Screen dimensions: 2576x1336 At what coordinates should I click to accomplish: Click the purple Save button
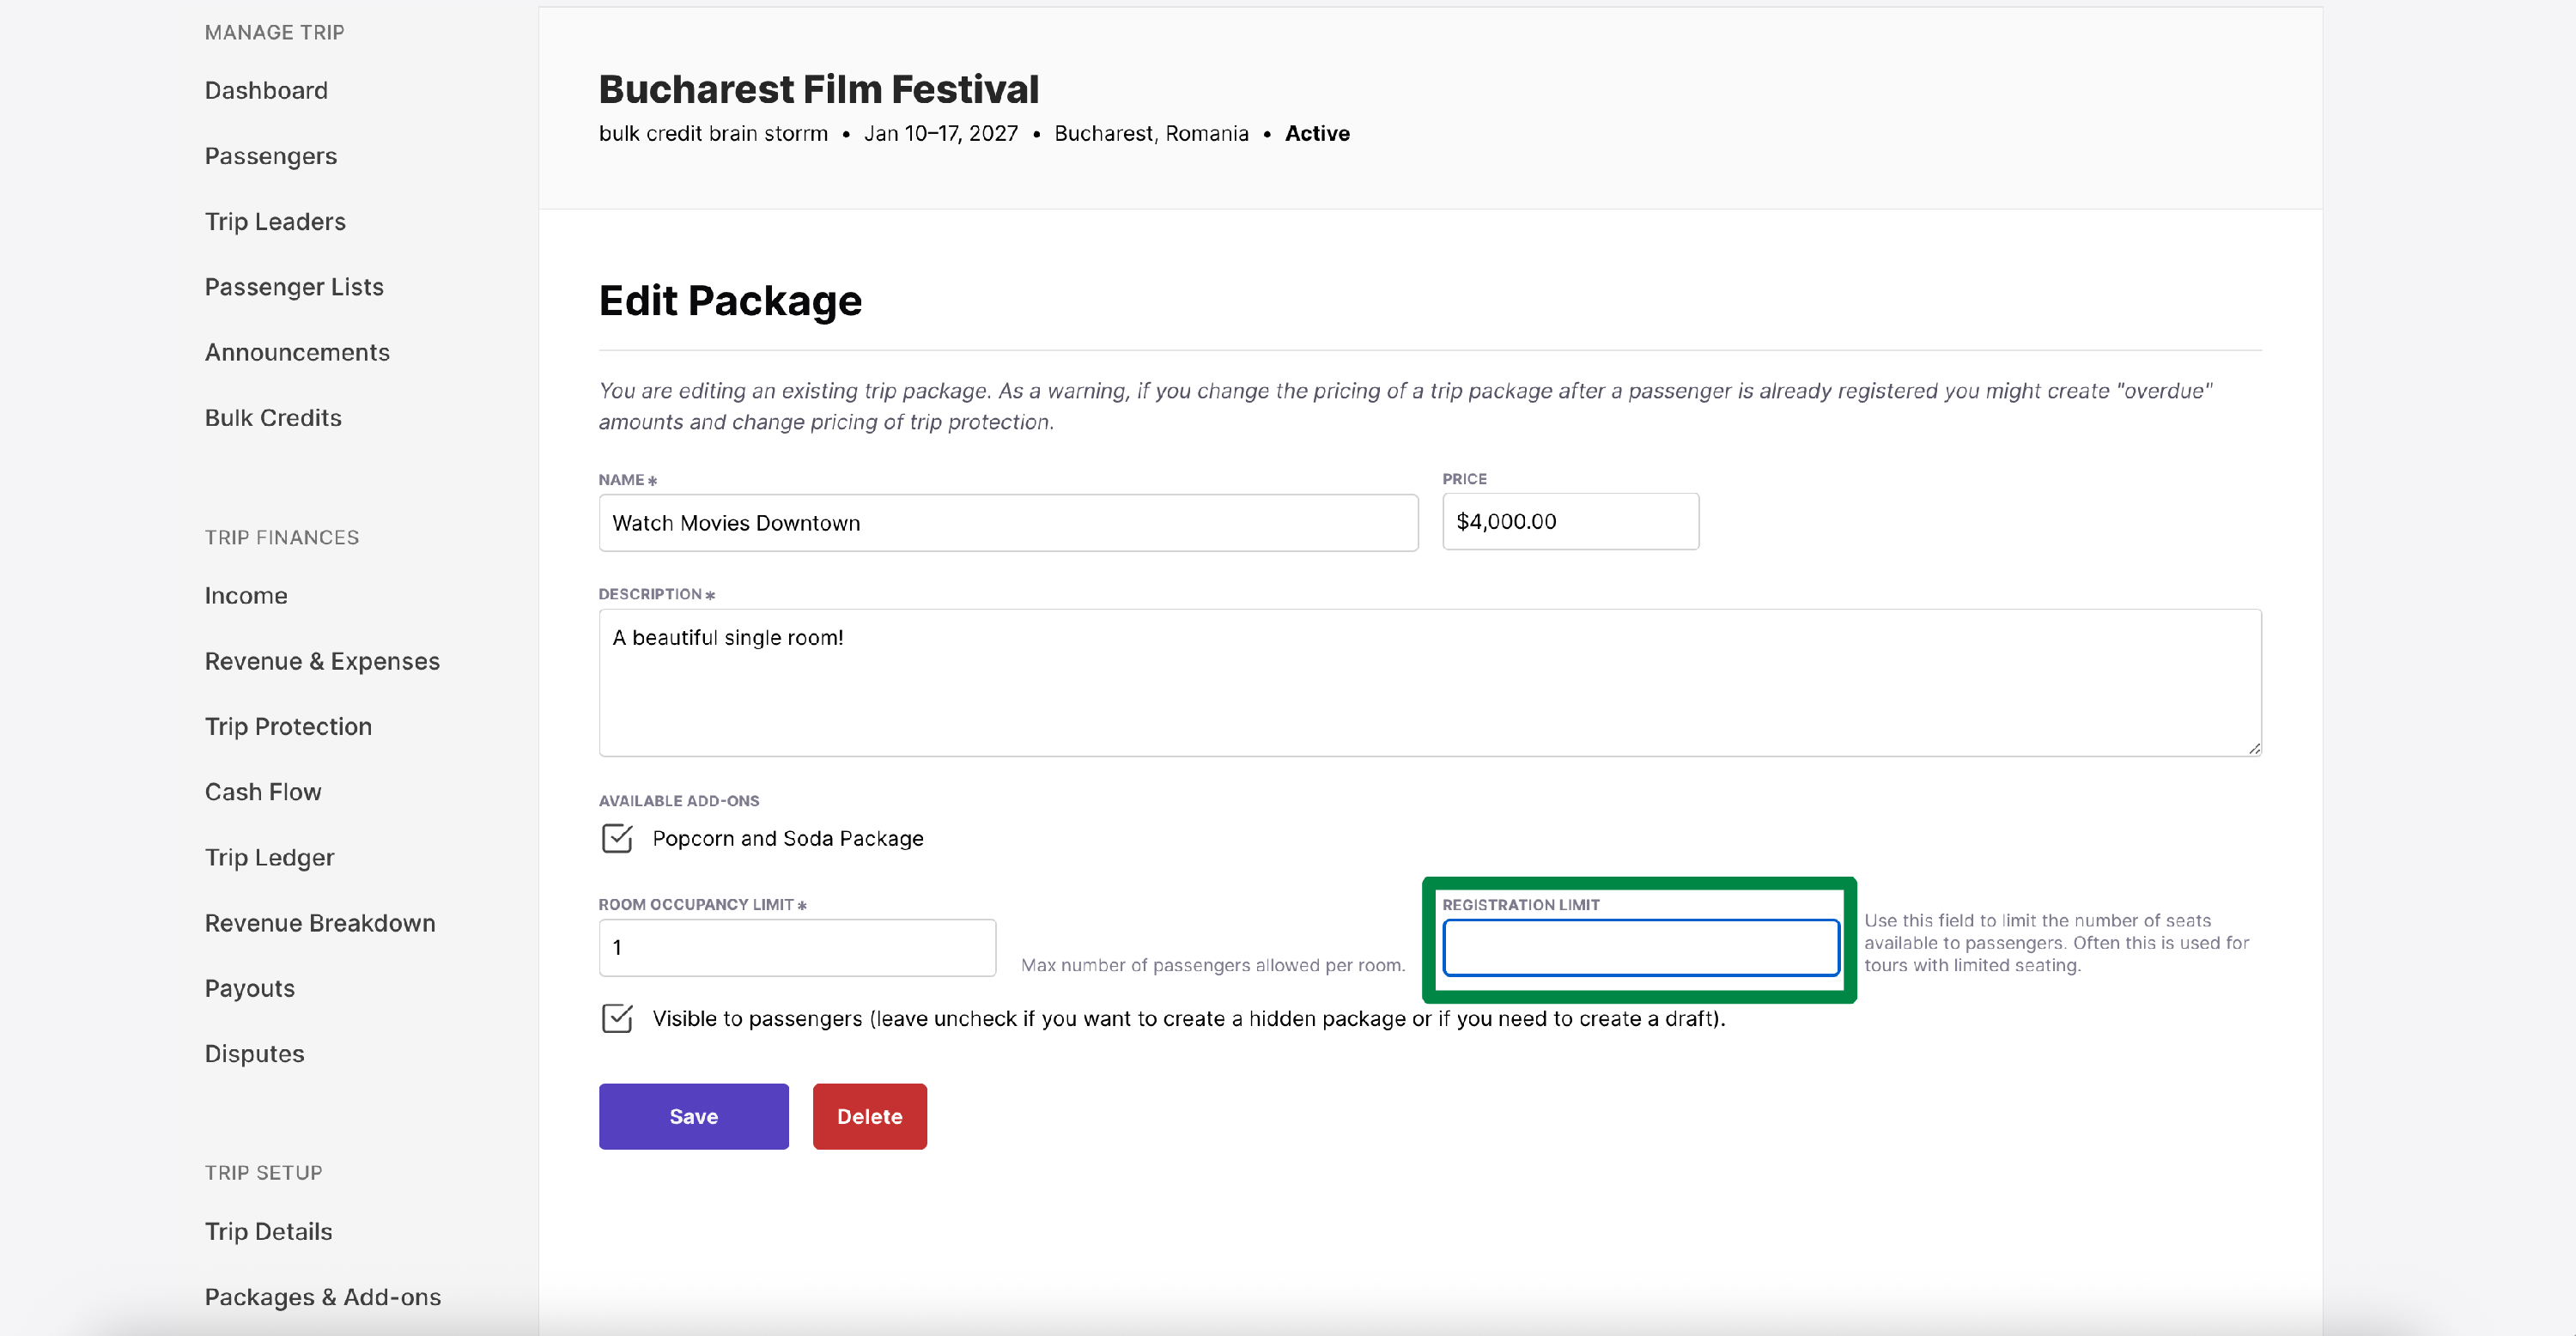[x=693, y=1116]
